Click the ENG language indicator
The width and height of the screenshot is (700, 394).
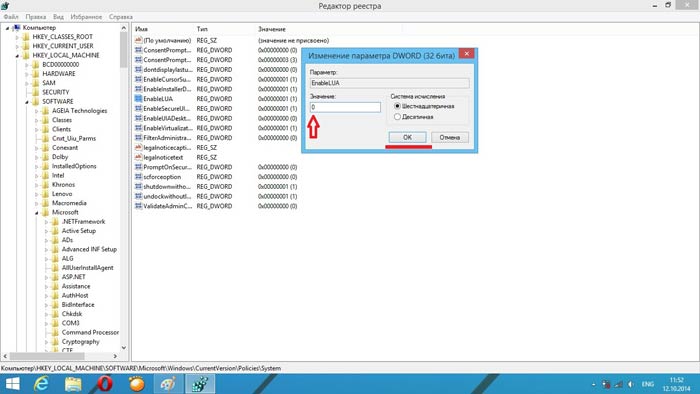point(648,384)
